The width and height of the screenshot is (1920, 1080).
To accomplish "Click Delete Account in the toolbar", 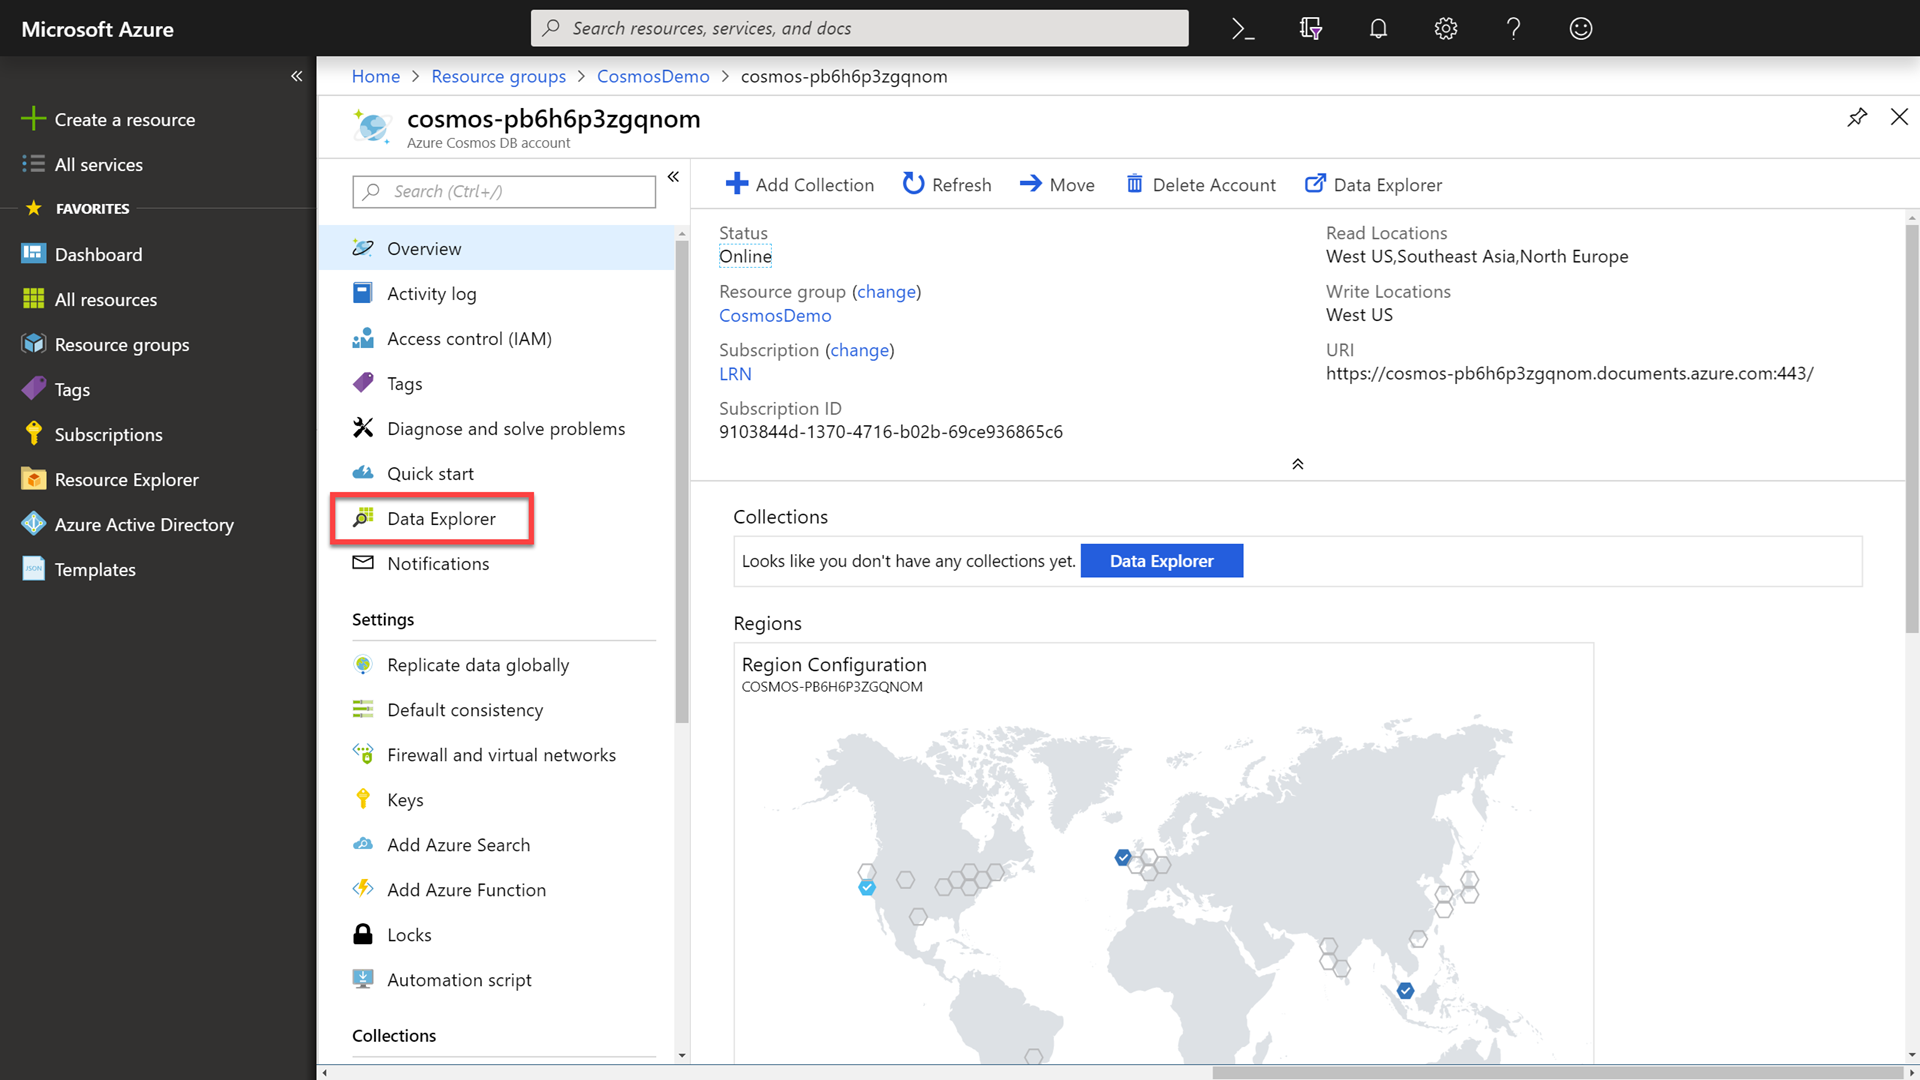I will point(1200,184).
